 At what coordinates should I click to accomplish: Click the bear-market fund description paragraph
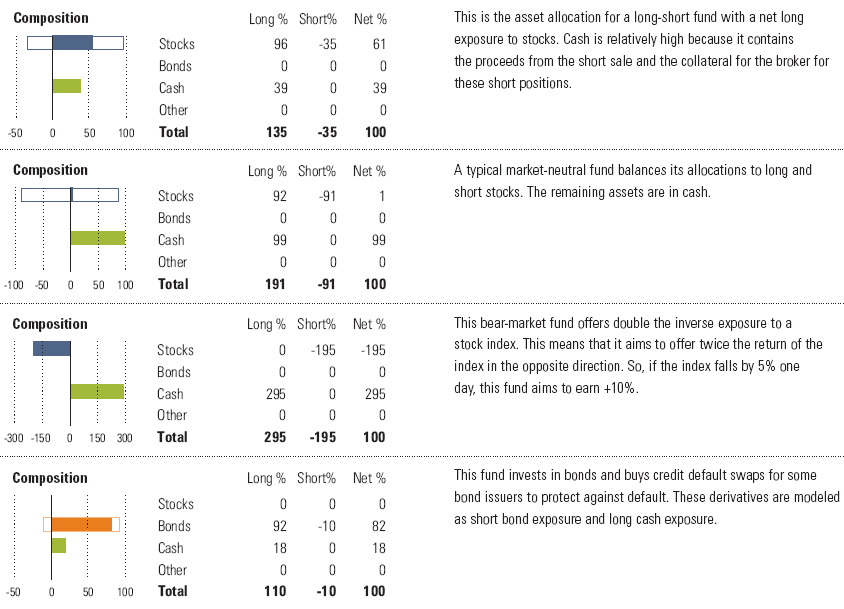[x=638, y=355]
